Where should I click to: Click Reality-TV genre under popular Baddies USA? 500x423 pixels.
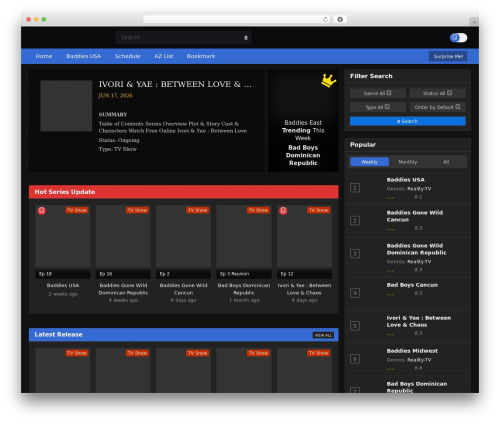(x=419, y=189)
